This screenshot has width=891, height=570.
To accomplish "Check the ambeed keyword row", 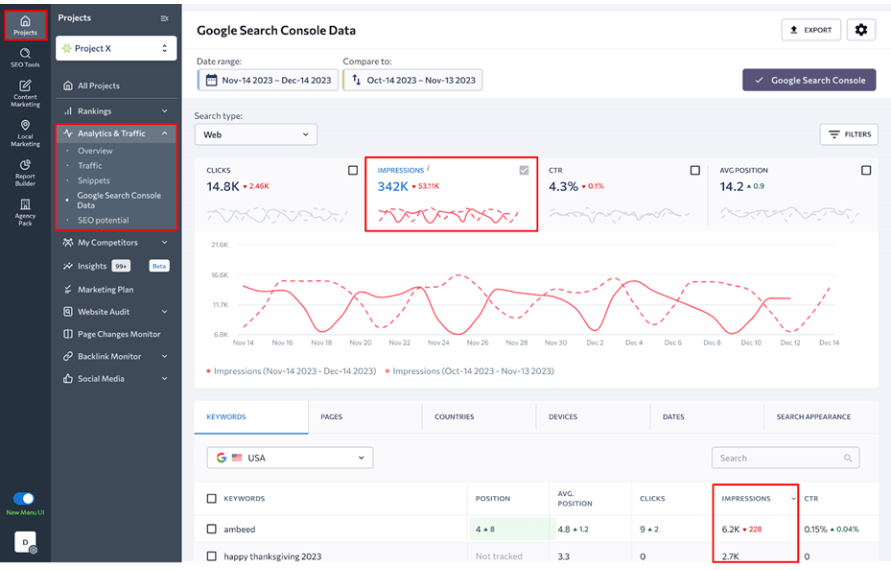I will click(211, 529).
